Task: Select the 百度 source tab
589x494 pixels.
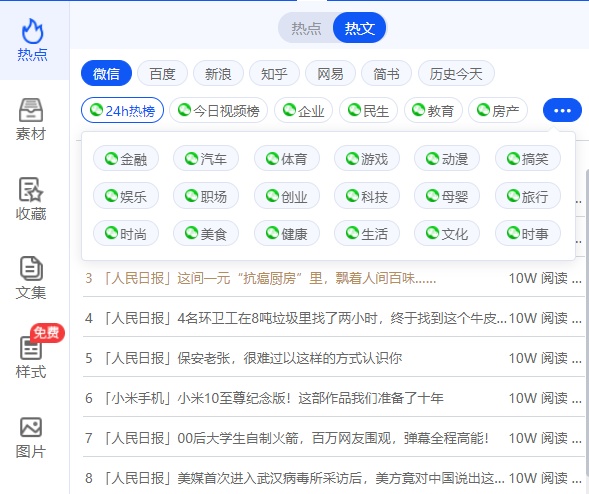Action: pyautogui.click(x=162, y=74)
